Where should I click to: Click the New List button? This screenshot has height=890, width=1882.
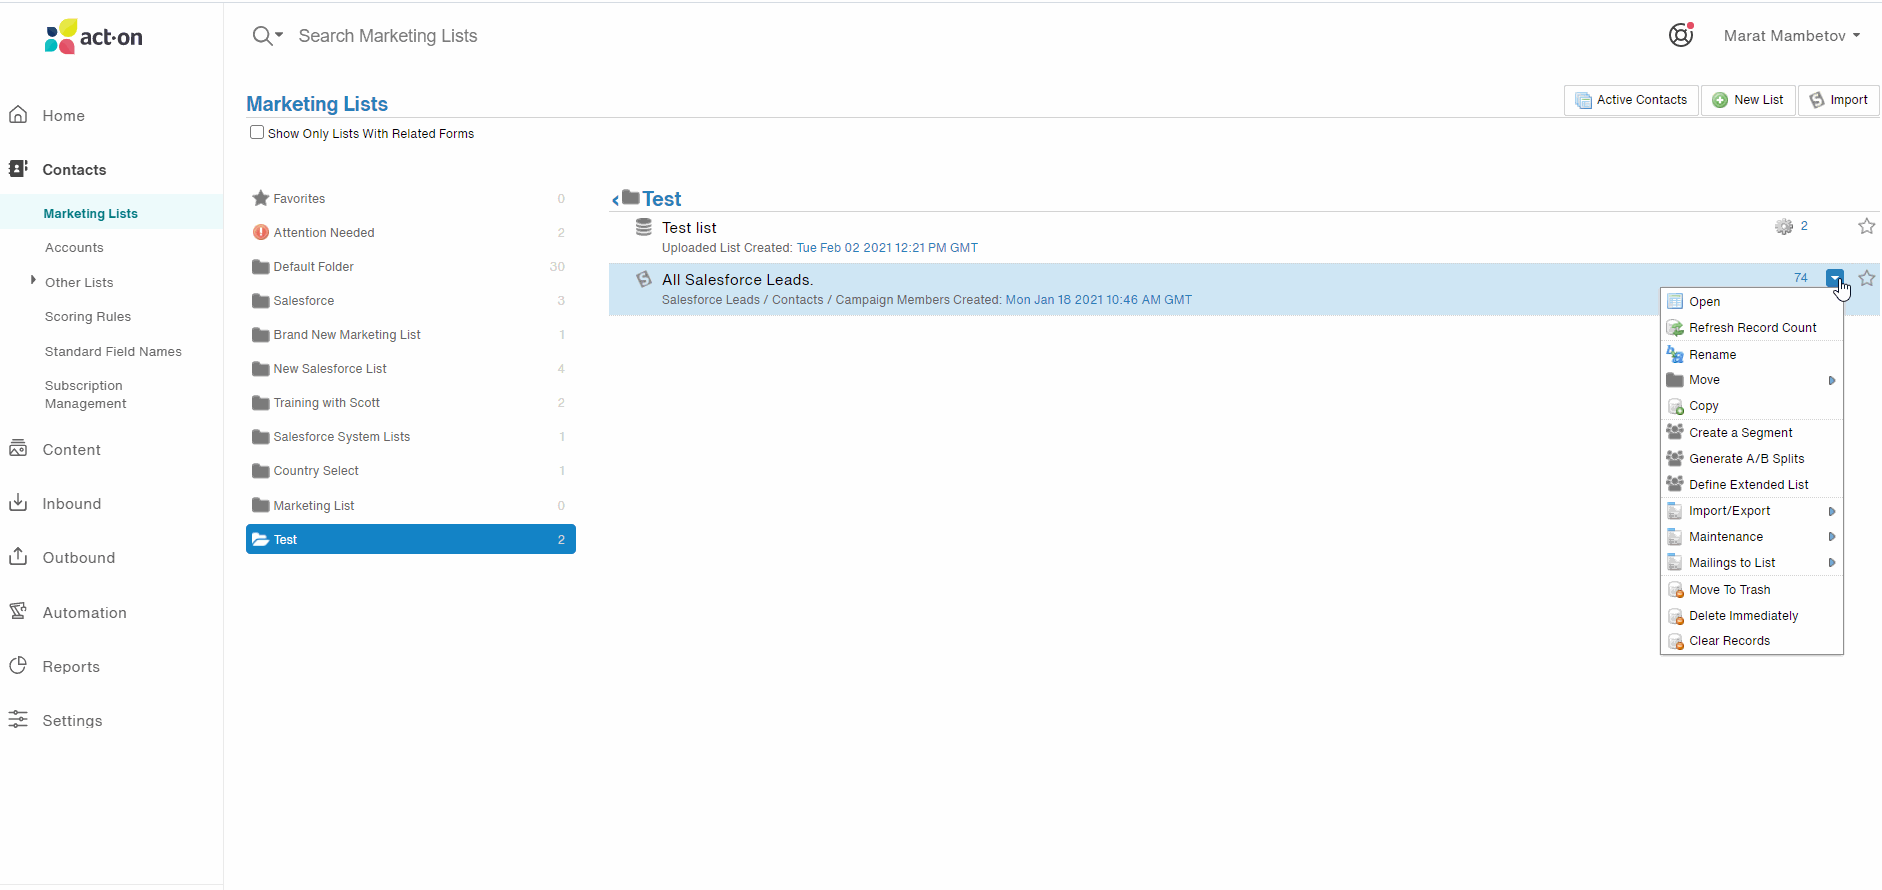(1748, 100)
